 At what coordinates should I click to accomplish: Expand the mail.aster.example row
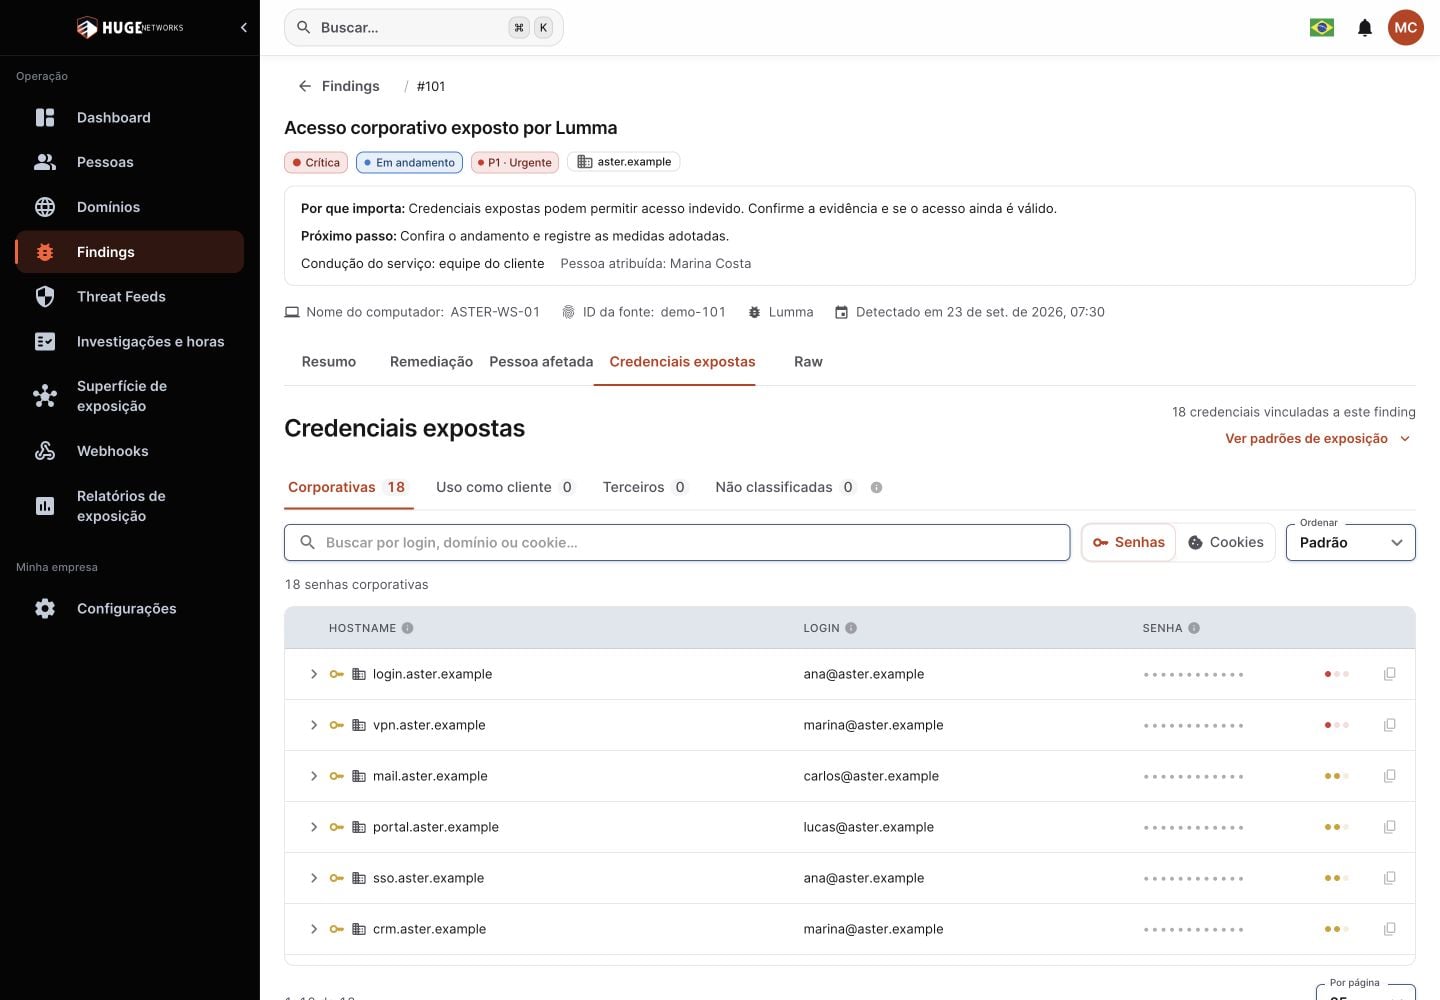pyautogui.click(x=314, y=776)
